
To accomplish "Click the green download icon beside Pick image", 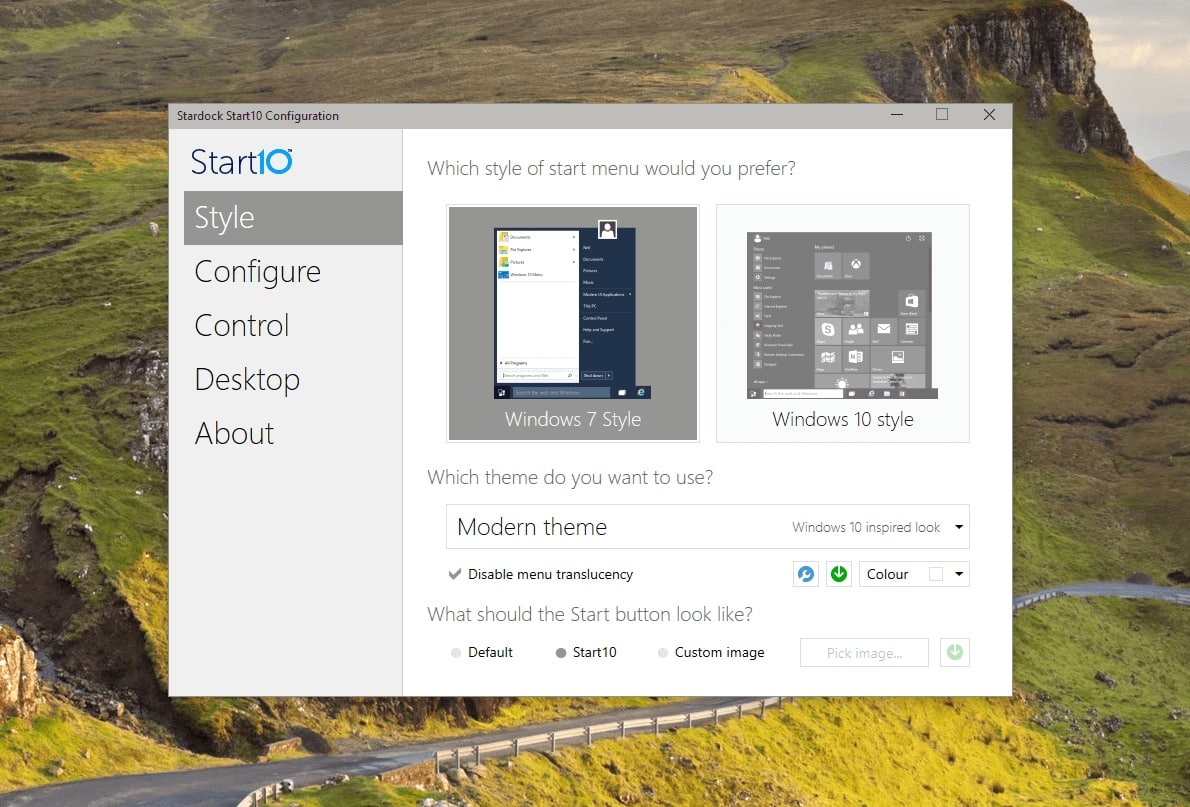I will click(955, 652).
